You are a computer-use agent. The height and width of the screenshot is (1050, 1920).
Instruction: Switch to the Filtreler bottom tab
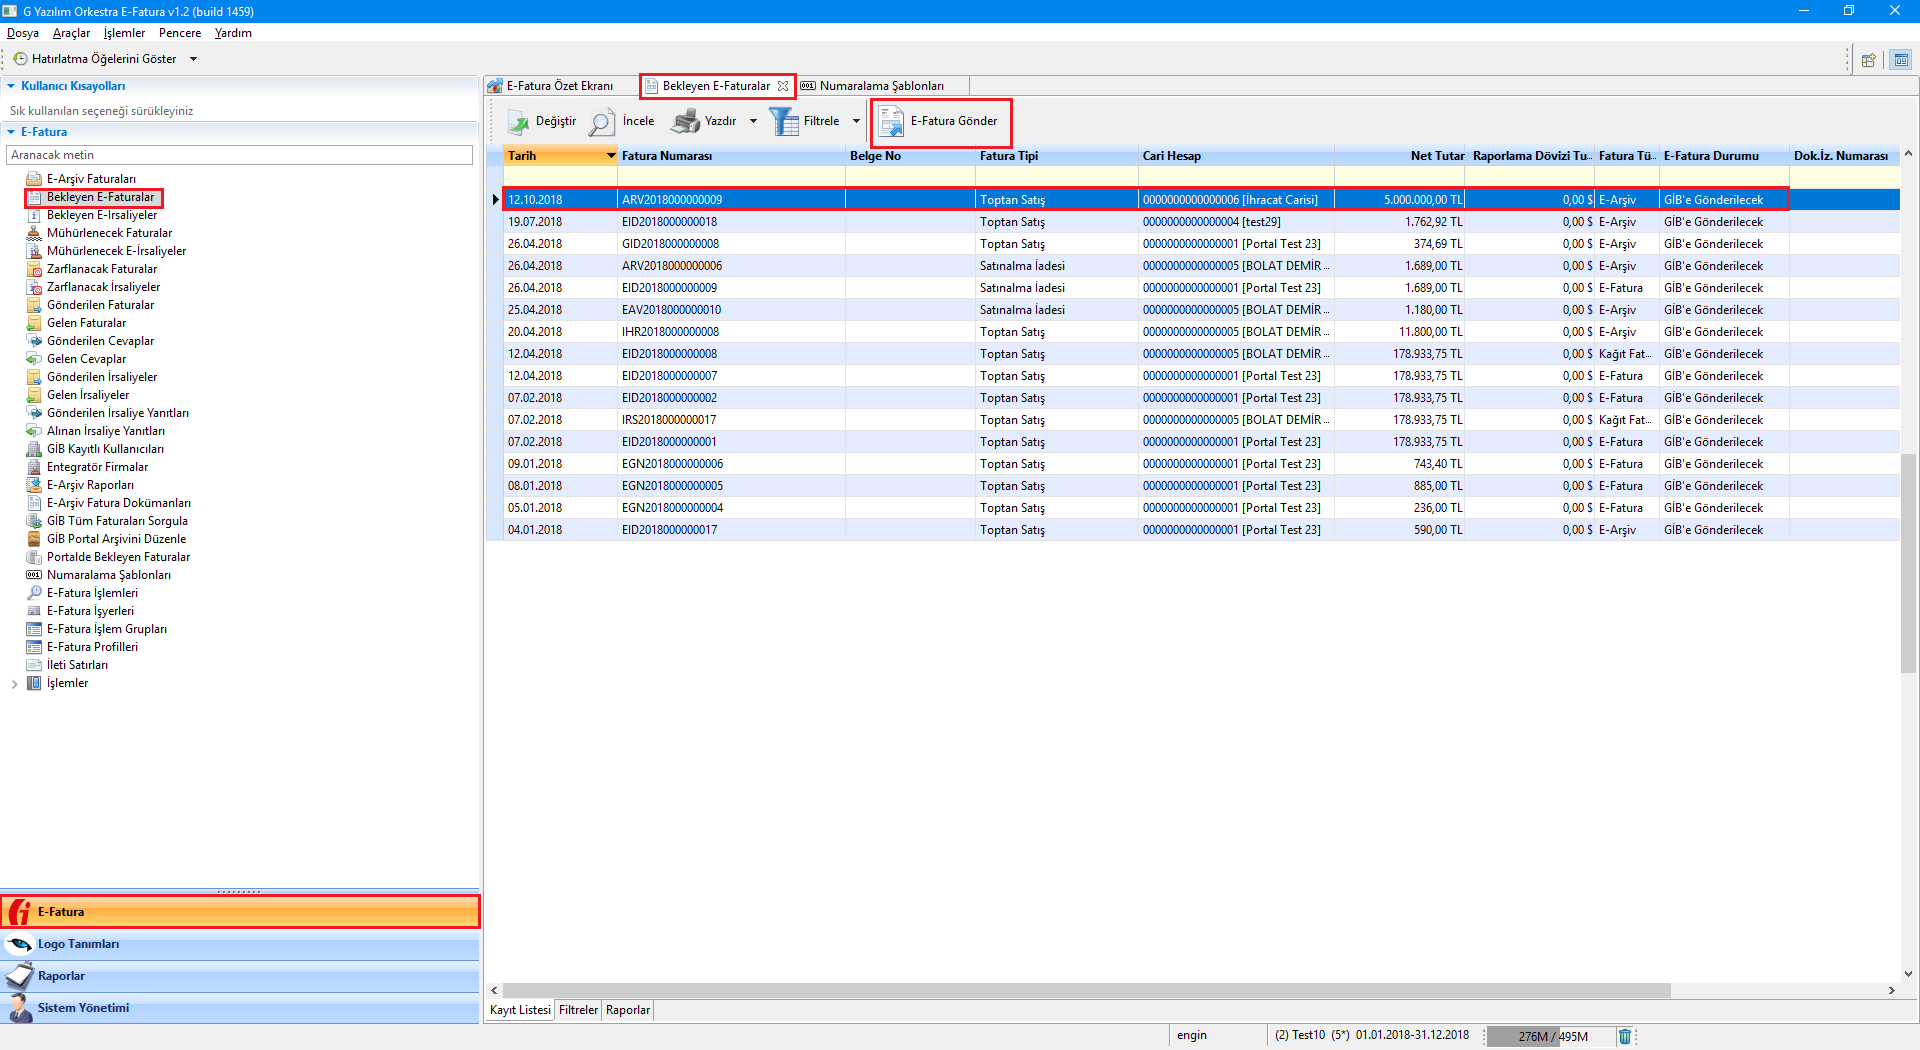pyautogui.click(x=578, y=1010)
